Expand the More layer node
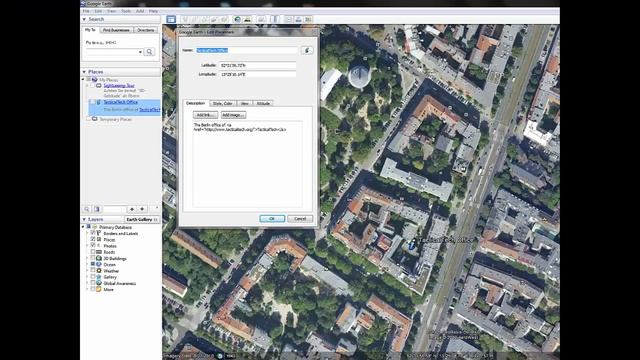Screen dimensions: 640x360 87,289
